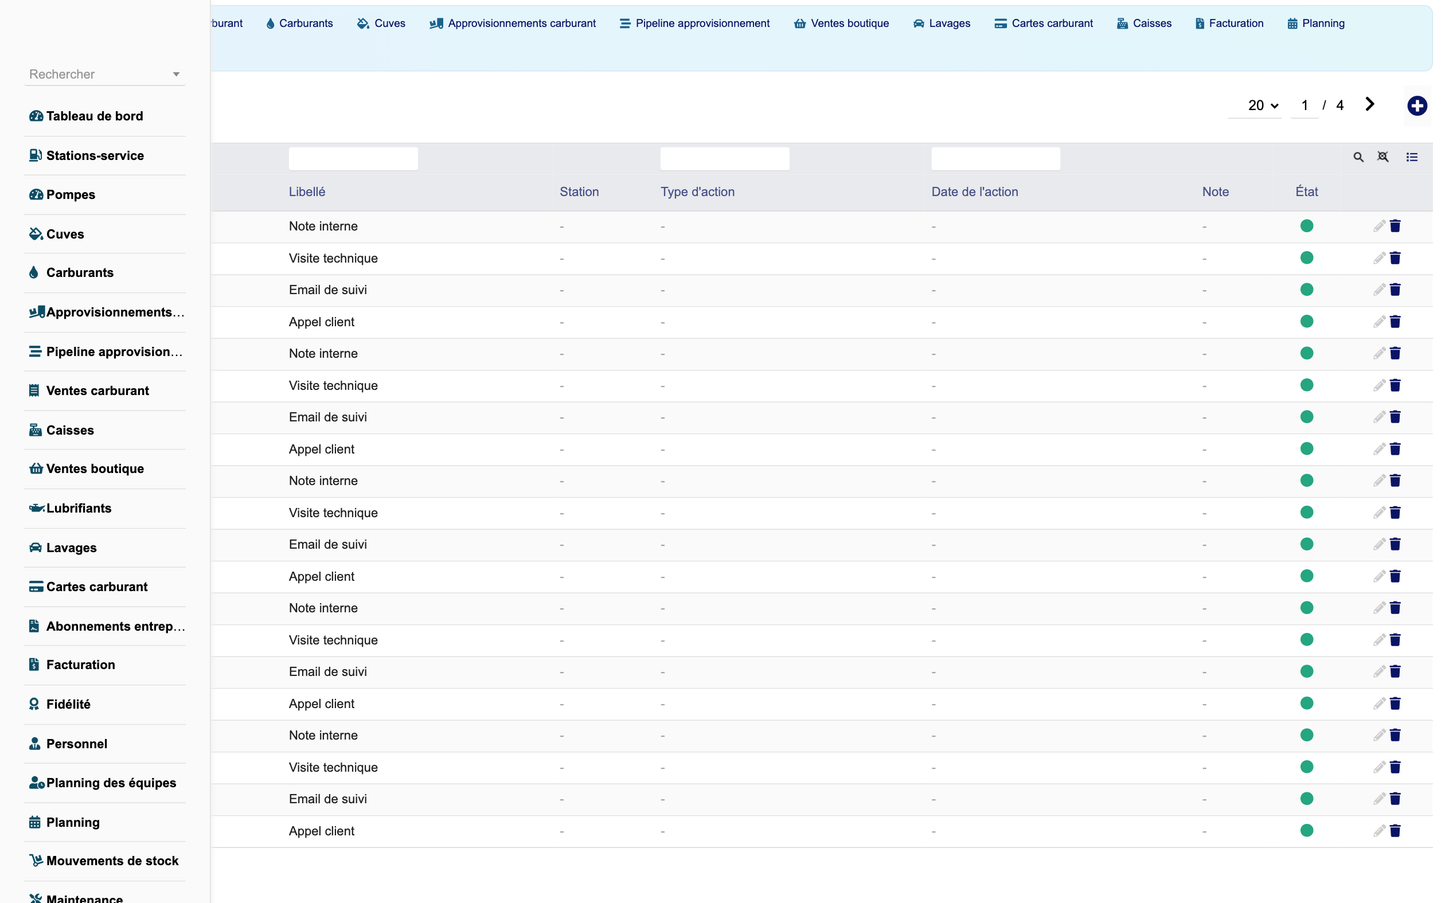Viewport: 1445px width, 903px height.
Task: Click the Lavages car icon in sidebar
Action: point(36,548)
